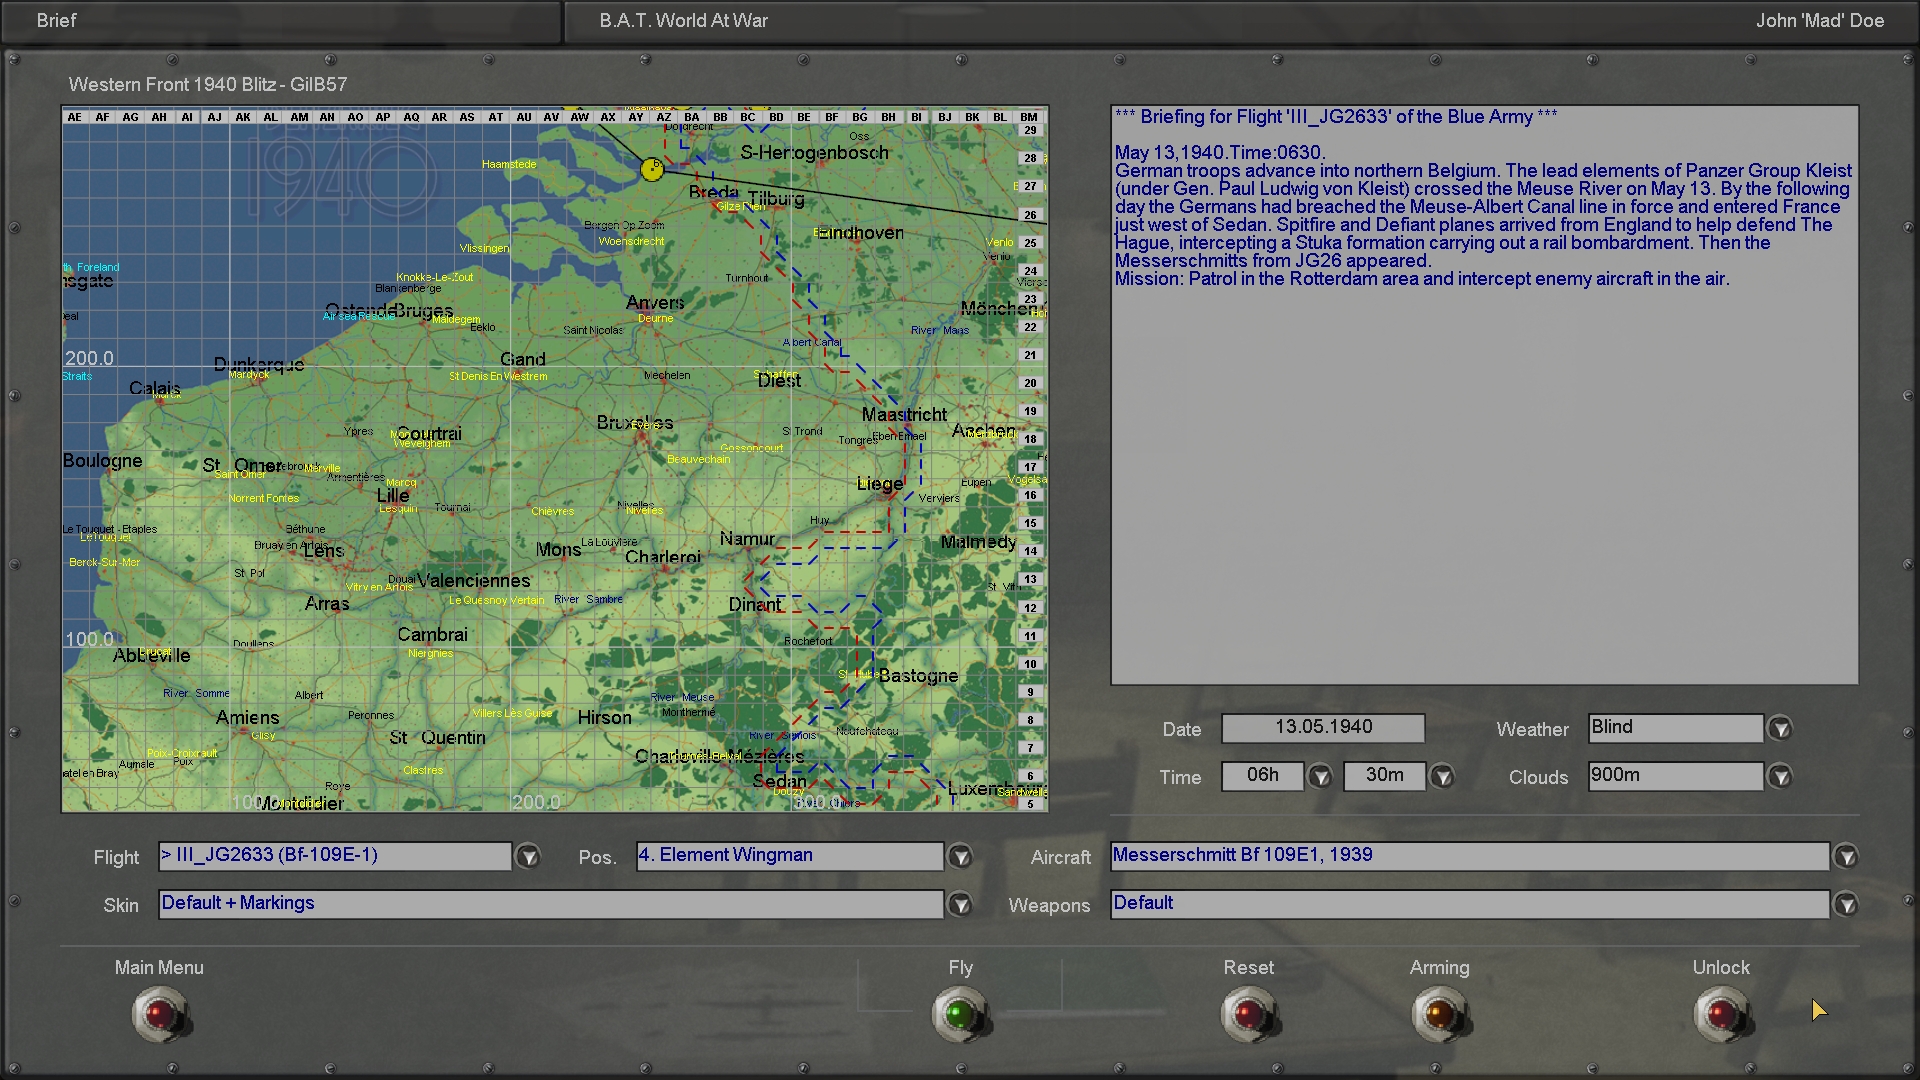Click the Brief header tab

pyautogui.click(x=57, y=21)
